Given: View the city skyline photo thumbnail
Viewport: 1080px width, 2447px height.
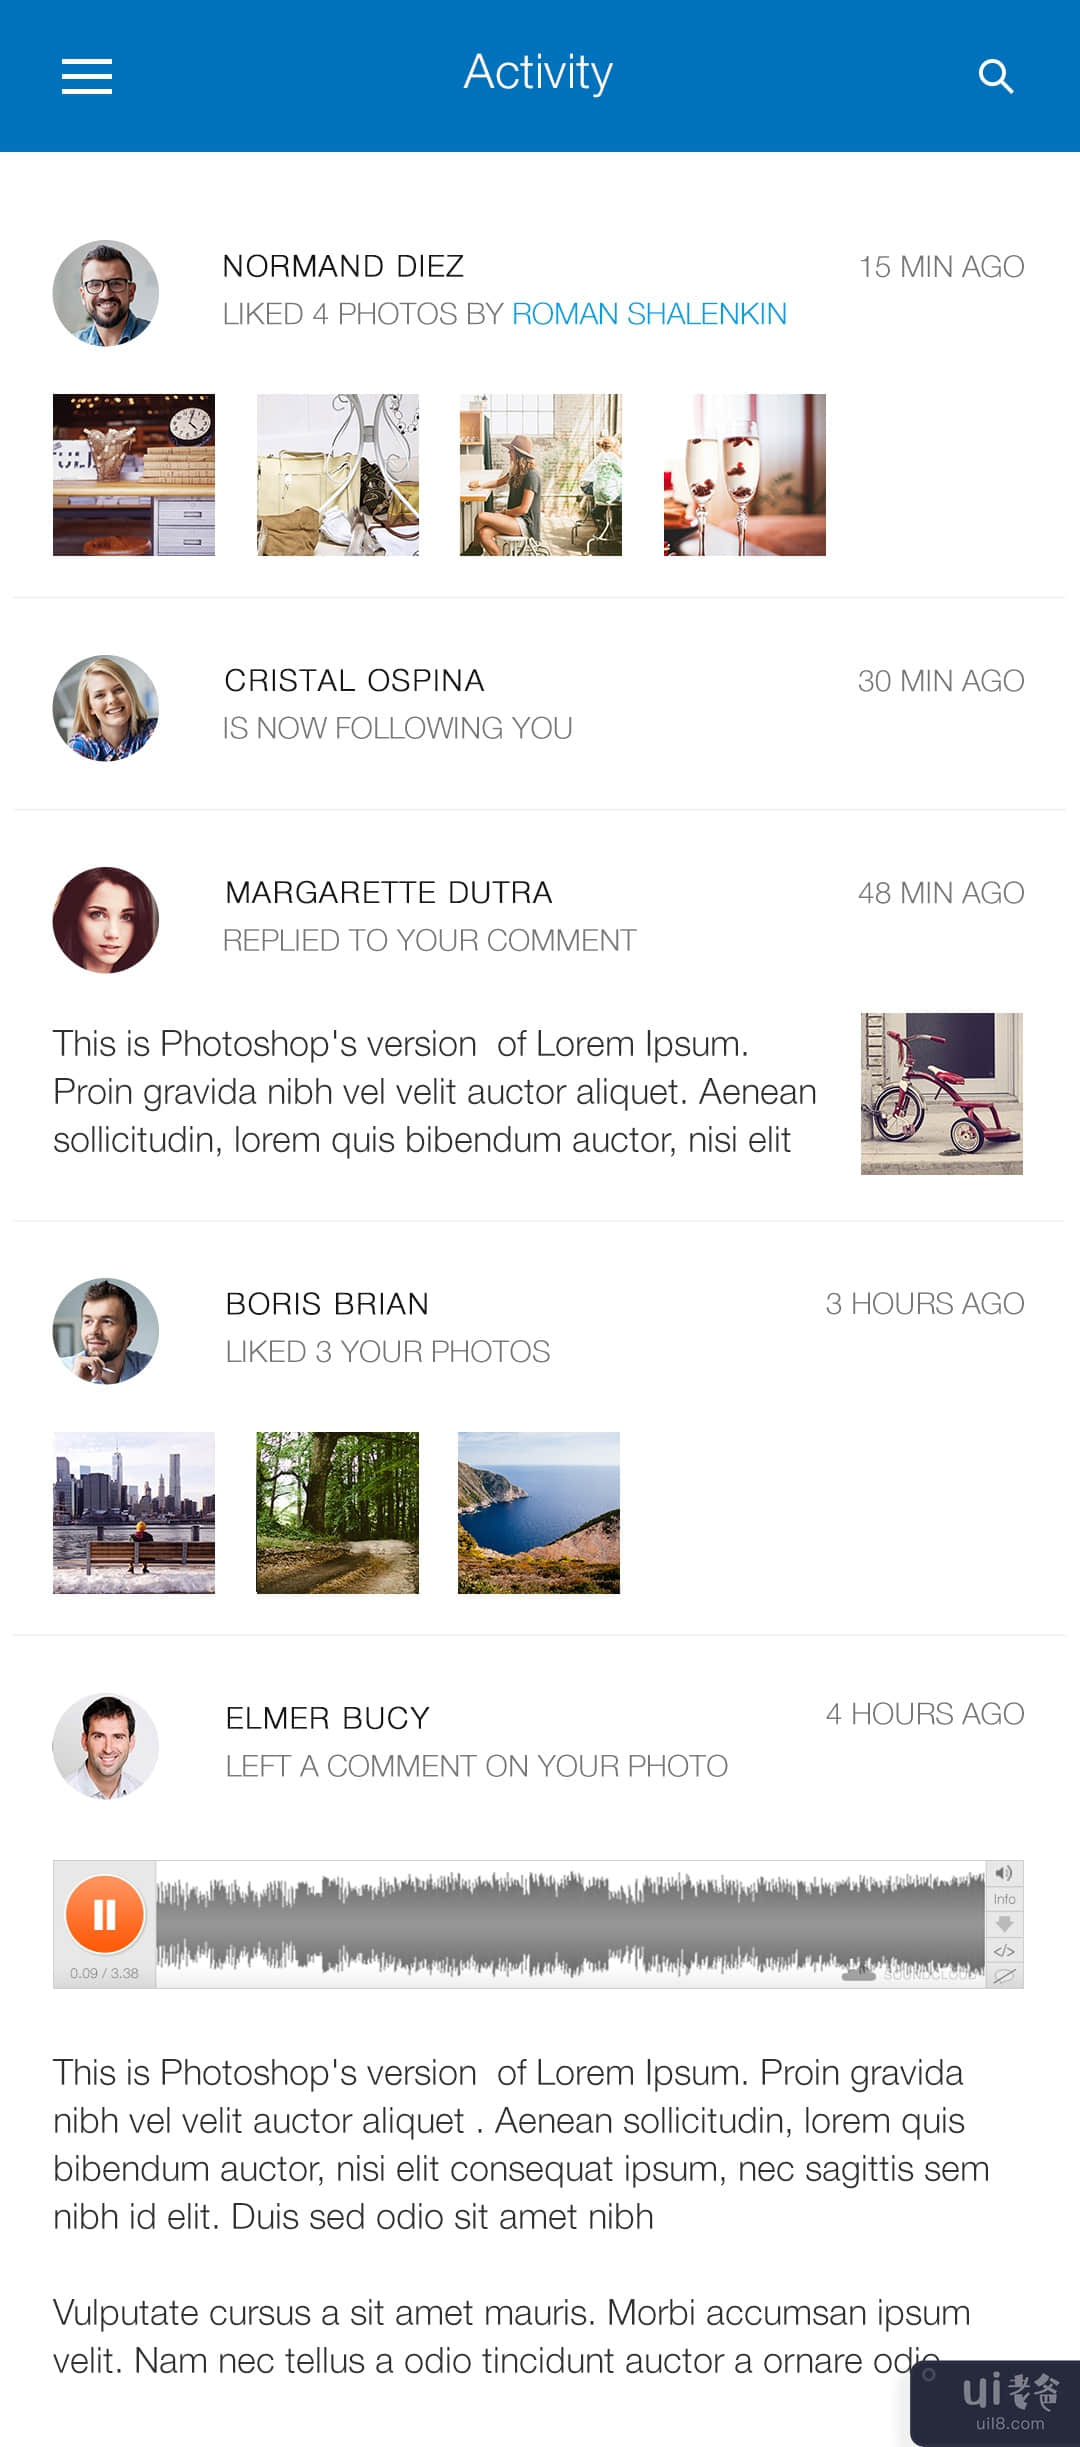Looking at the screenshot, I should click(x=134, y=1513).
